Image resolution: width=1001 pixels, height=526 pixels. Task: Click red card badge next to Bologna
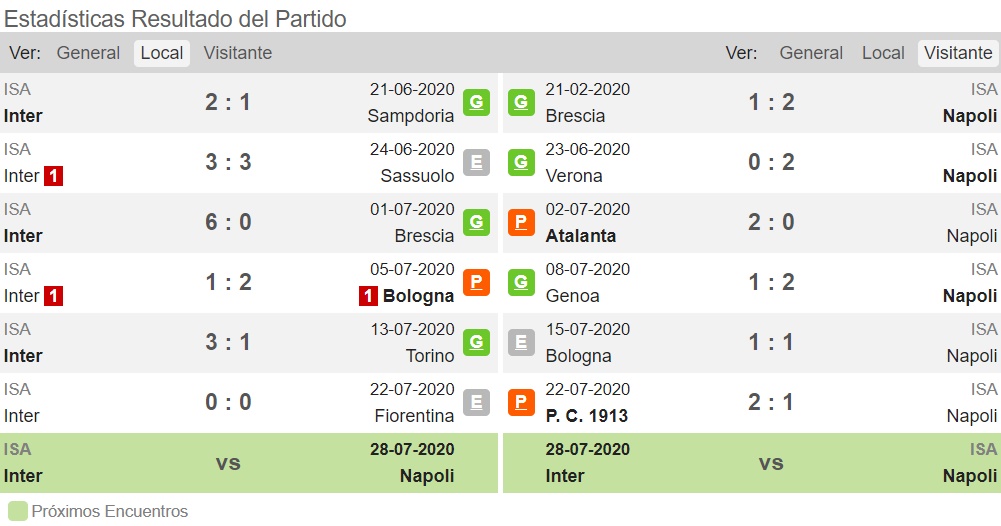click(x=368, y=296)
